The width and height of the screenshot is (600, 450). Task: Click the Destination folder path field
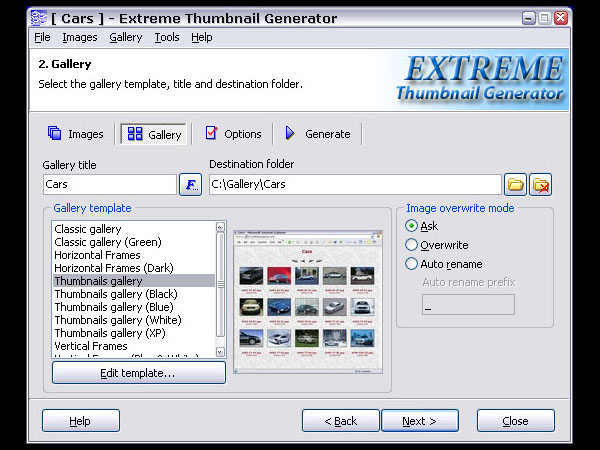click(x=355, y=184)
